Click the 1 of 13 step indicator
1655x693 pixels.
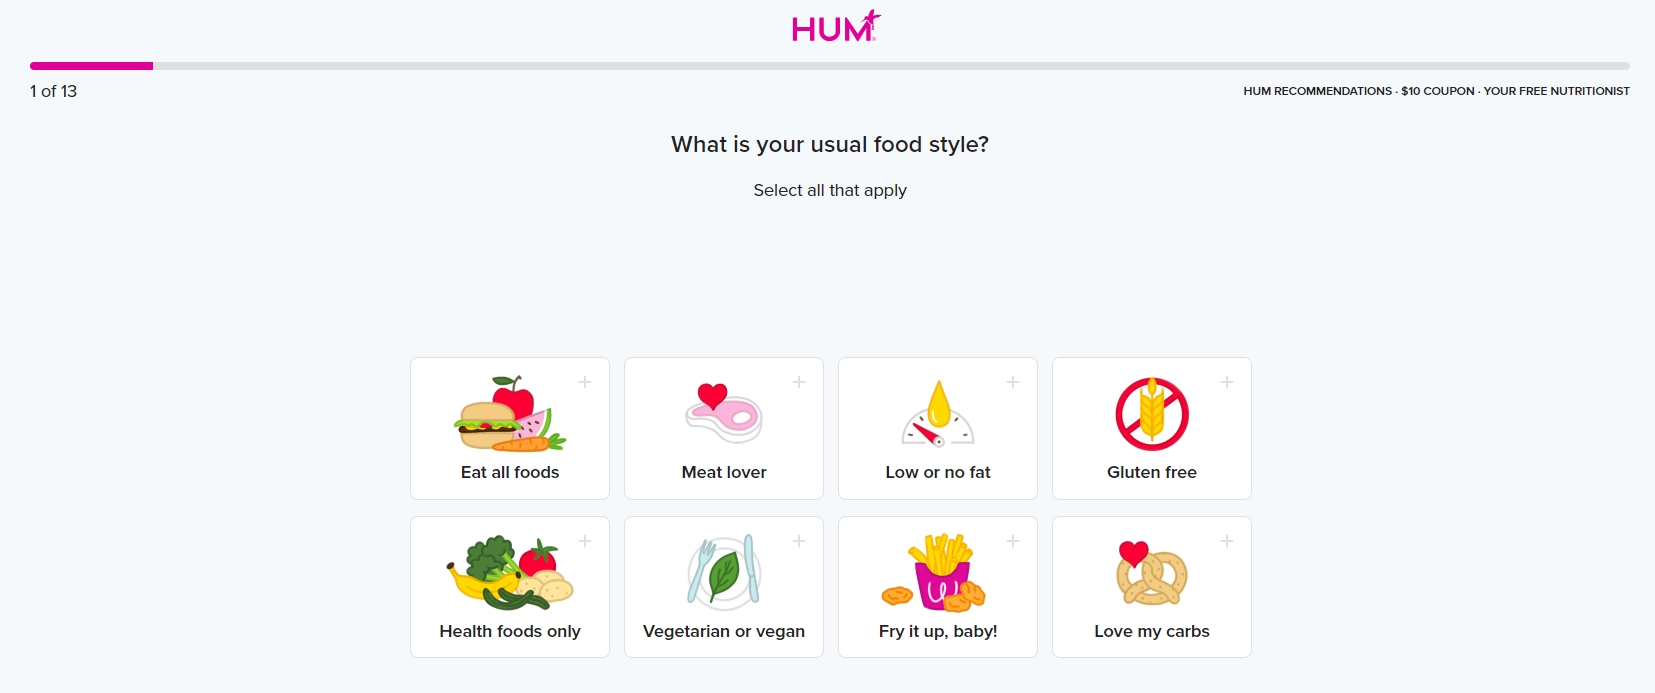click(53, 91)
